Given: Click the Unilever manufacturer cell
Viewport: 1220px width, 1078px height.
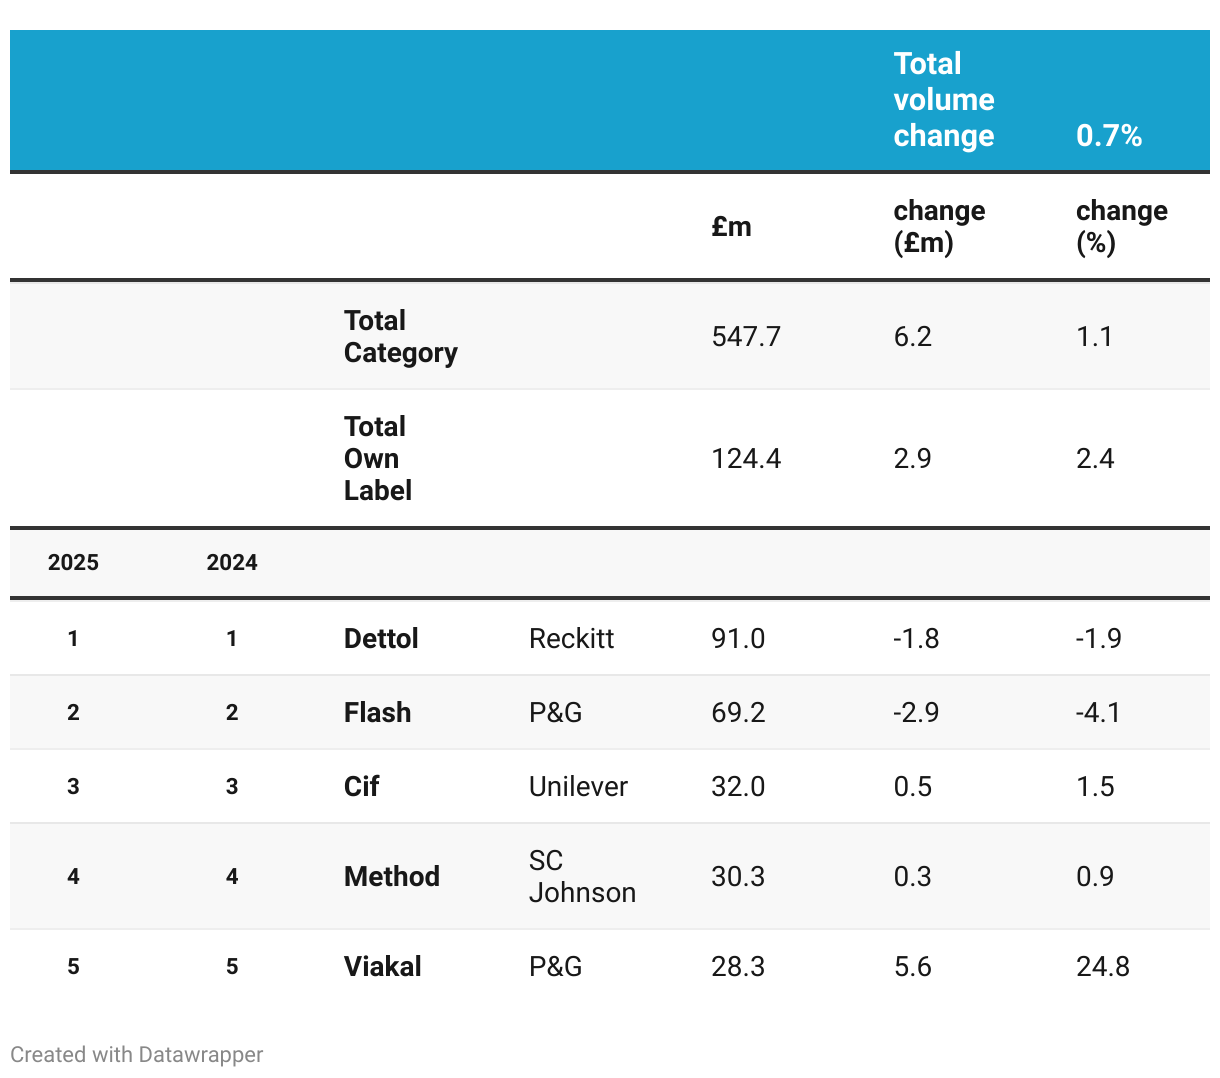Looking at the screenshot, I should [578, 786].
